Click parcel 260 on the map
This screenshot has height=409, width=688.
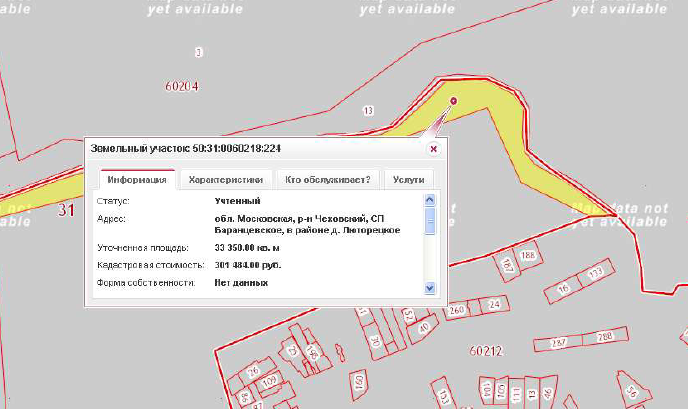pyautogui.click(x=458, y=310)
